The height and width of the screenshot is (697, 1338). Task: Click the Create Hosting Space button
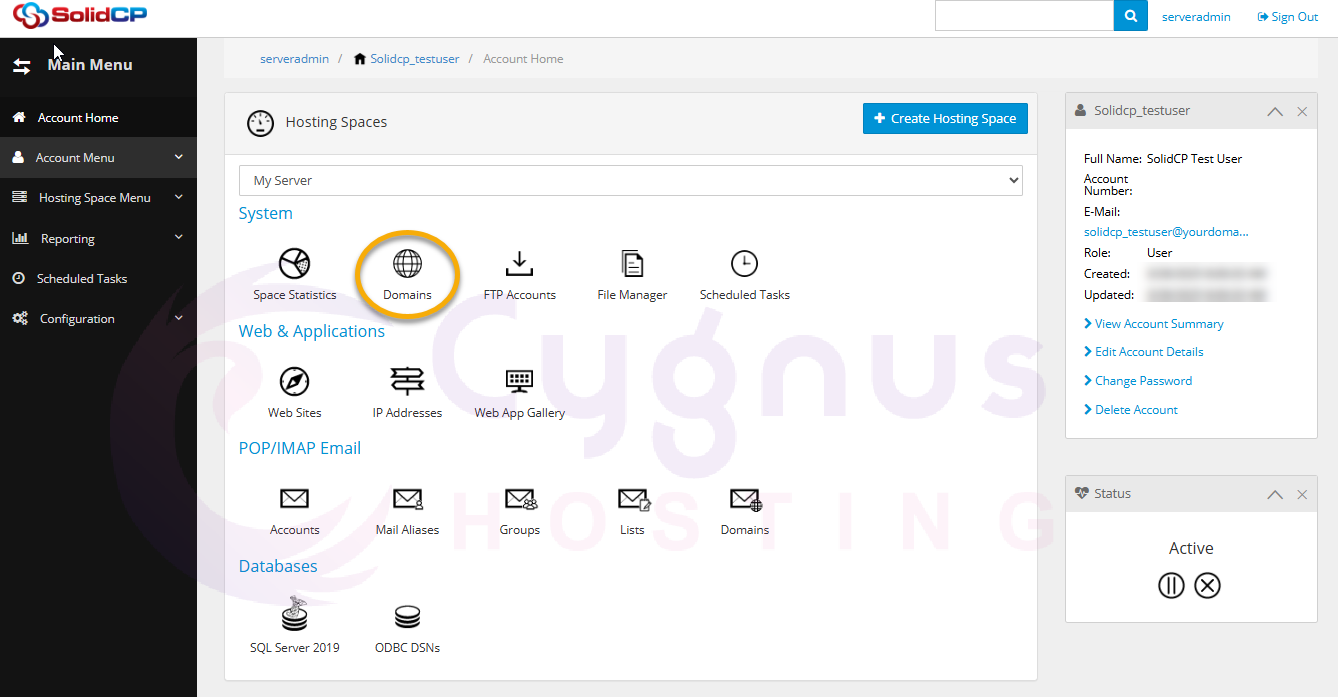point(944,118)
